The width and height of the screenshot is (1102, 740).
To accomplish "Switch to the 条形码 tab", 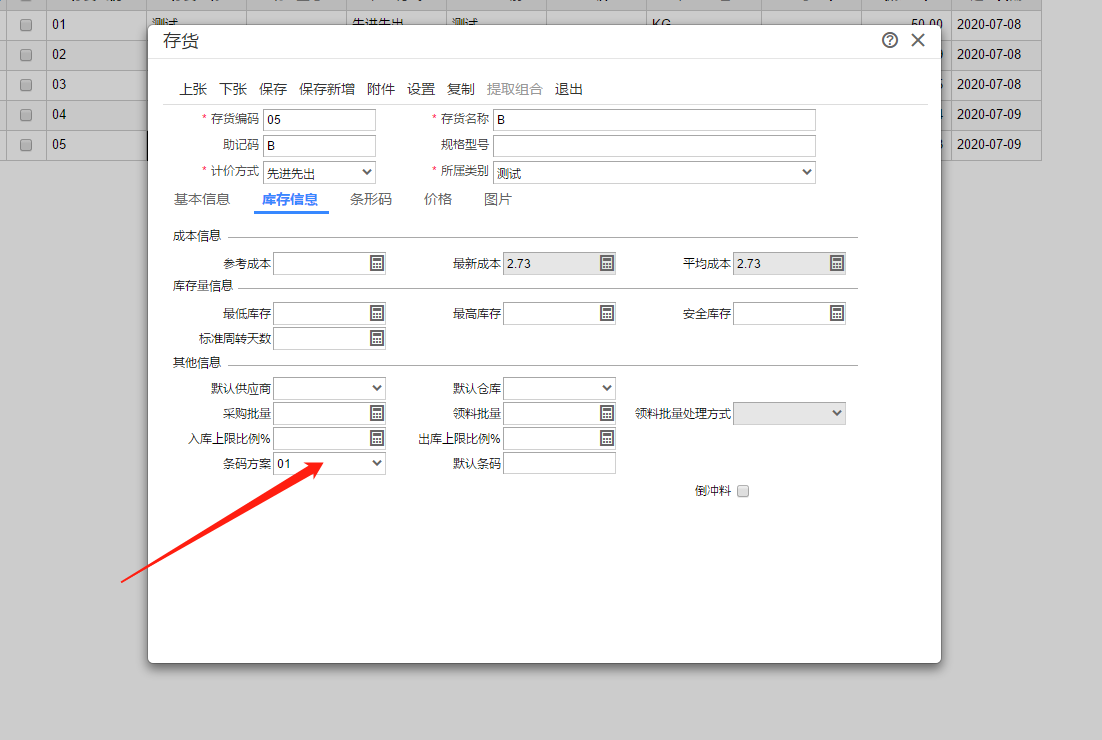I will tap(370, 200).
